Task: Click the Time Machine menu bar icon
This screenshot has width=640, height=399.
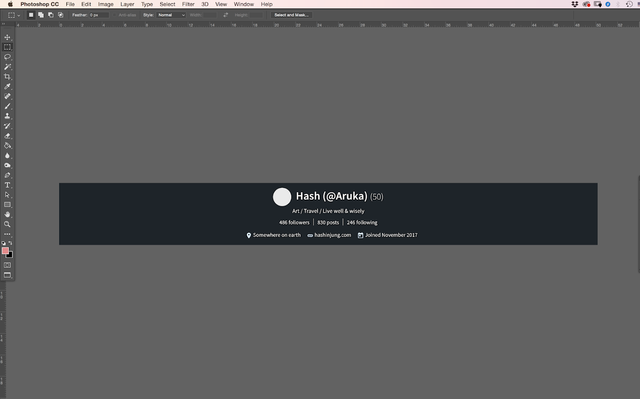Action: pyautogui.click(x=629, y=4)
